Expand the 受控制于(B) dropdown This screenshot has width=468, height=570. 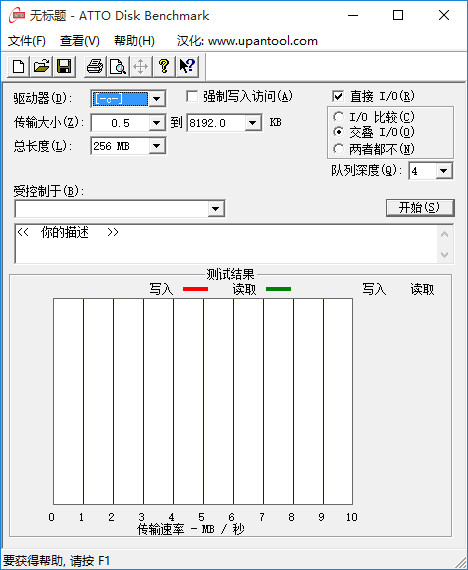tap(216, 209)
